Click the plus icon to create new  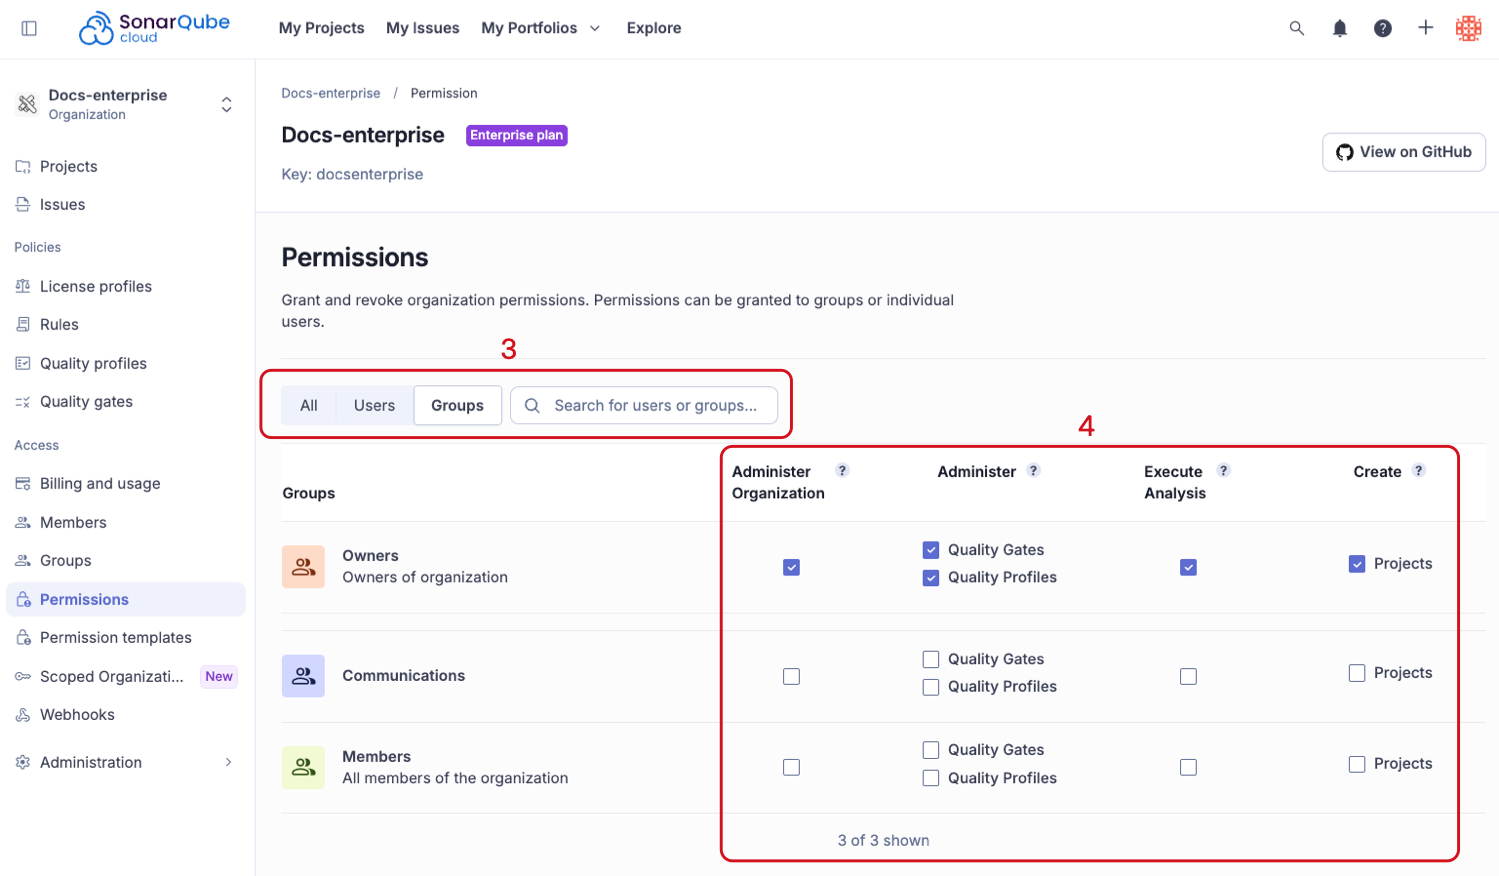click(x=1426, y=28)
